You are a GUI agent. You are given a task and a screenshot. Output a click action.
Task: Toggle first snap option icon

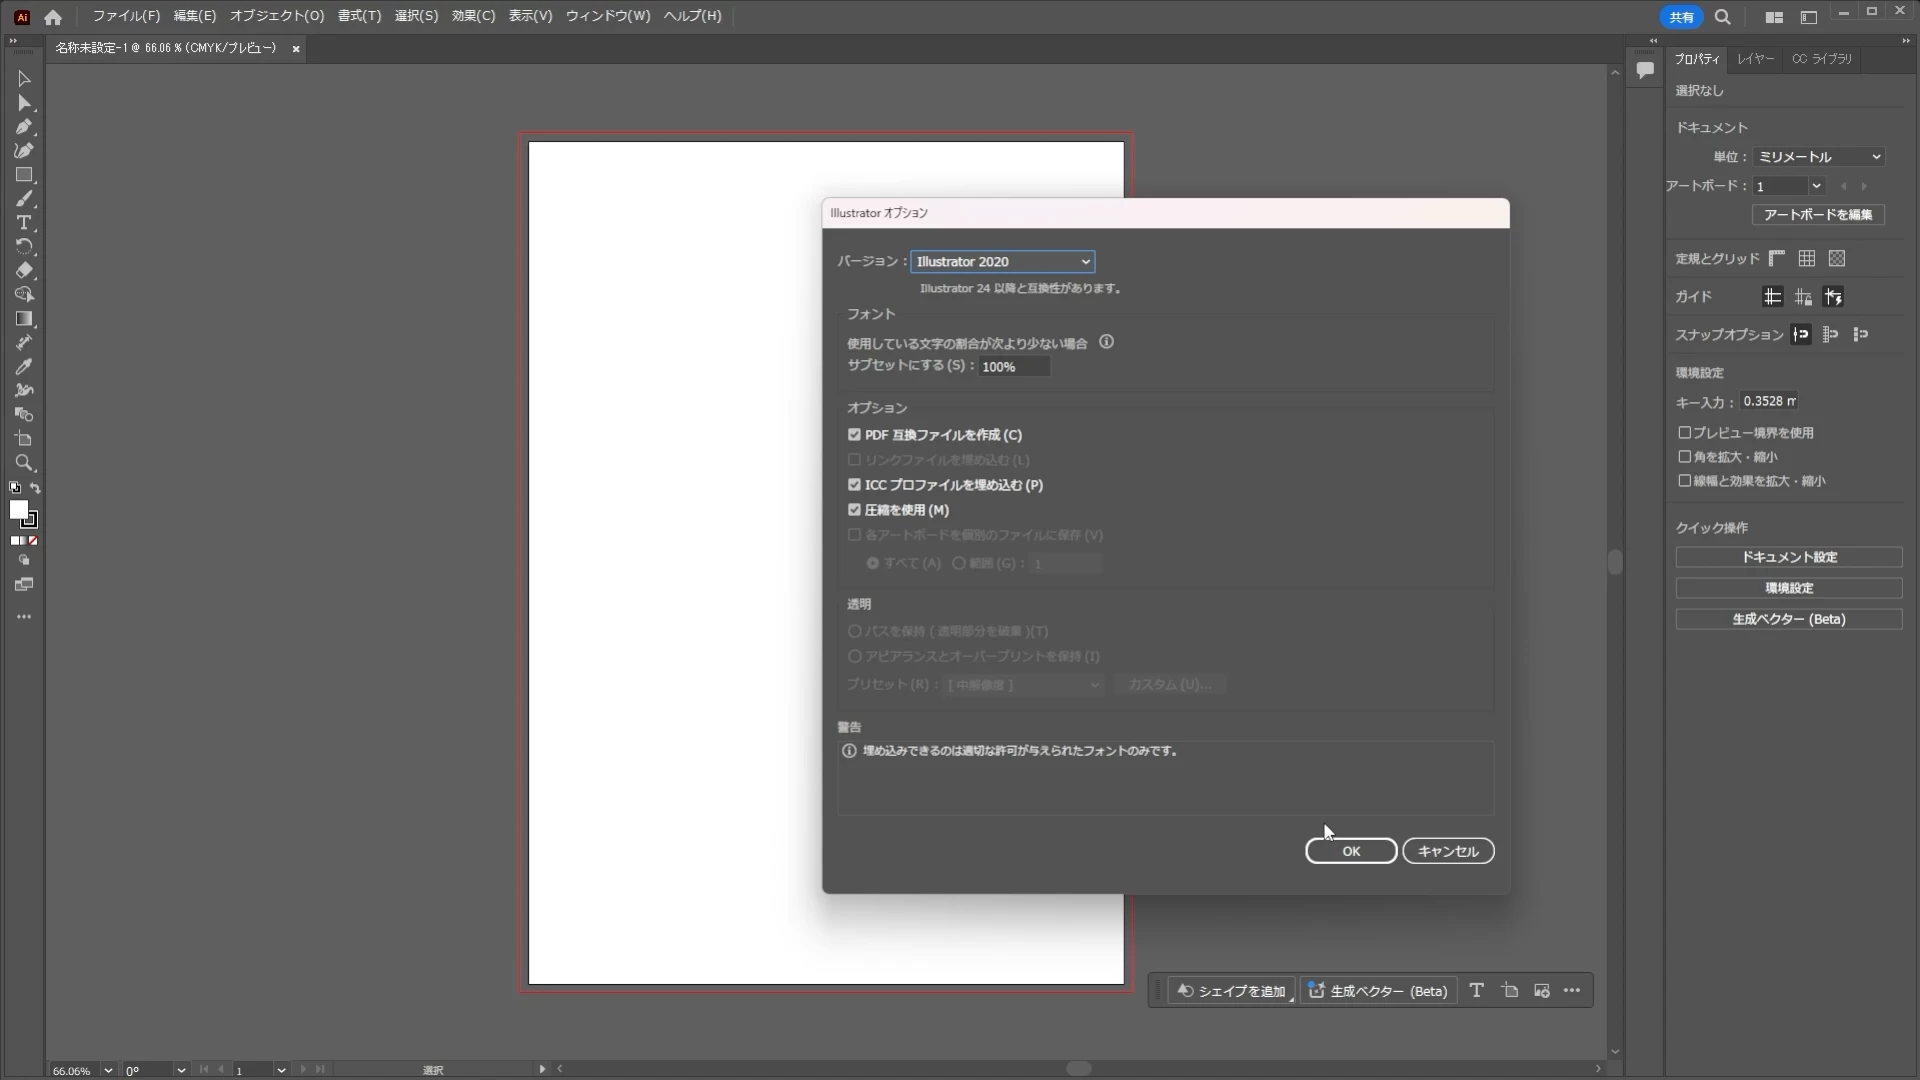click(1801, 335)
